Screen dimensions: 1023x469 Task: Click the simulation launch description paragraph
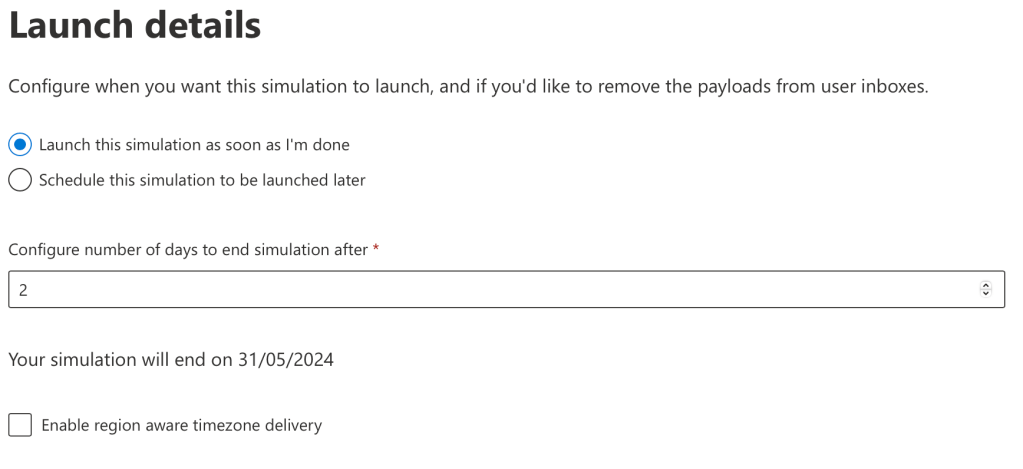coord(468,87)
